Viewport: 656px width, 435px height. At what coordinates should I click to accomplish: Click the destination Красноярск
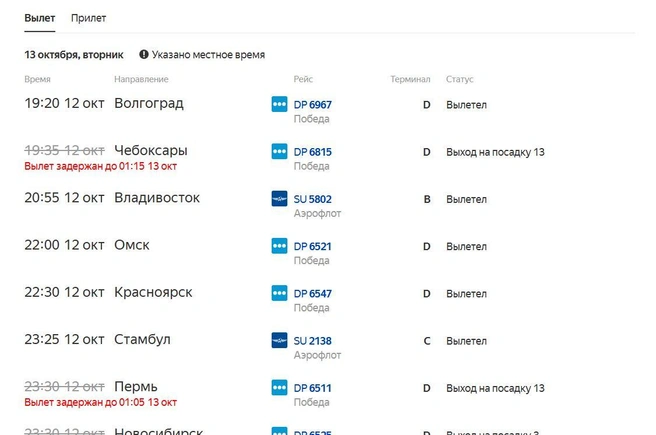pos(153,292)
